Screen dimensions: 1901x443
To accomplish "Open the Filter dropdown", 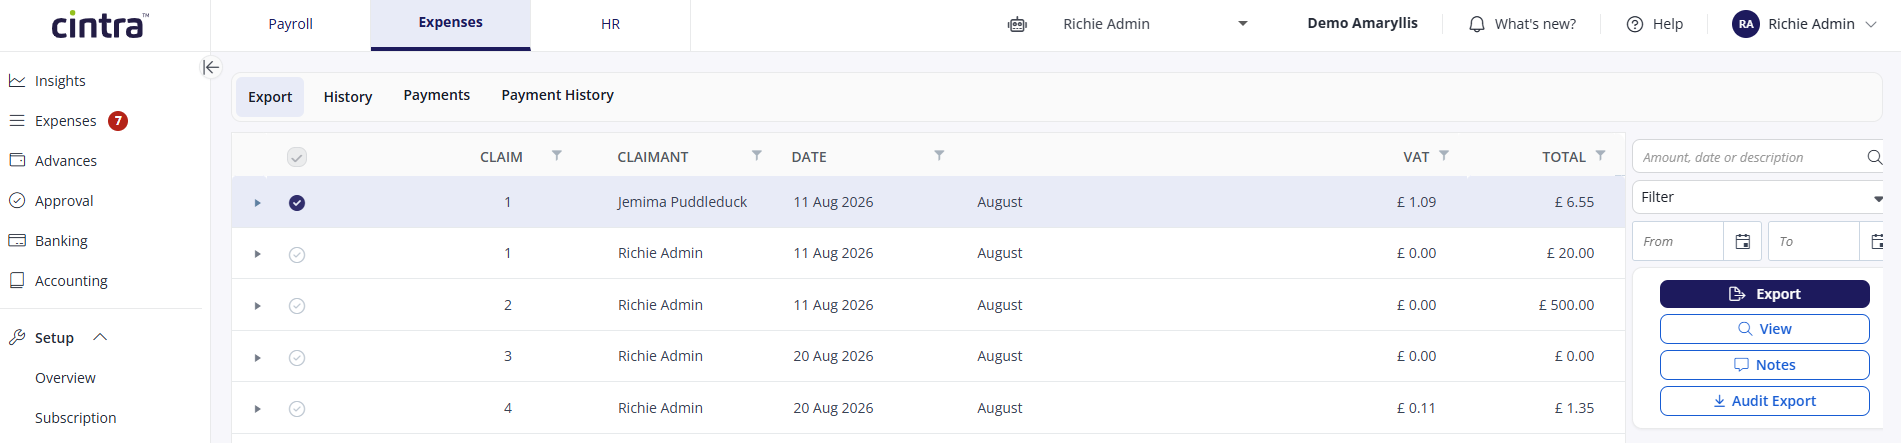I will click(x=1759, y=197).
